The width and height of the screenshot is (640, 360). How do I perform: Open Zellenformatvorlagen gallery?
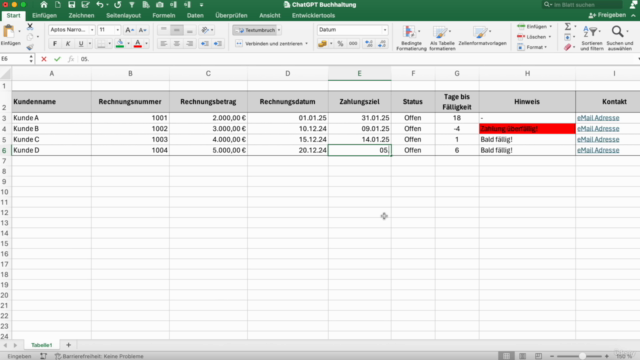(x=482, y=36)
